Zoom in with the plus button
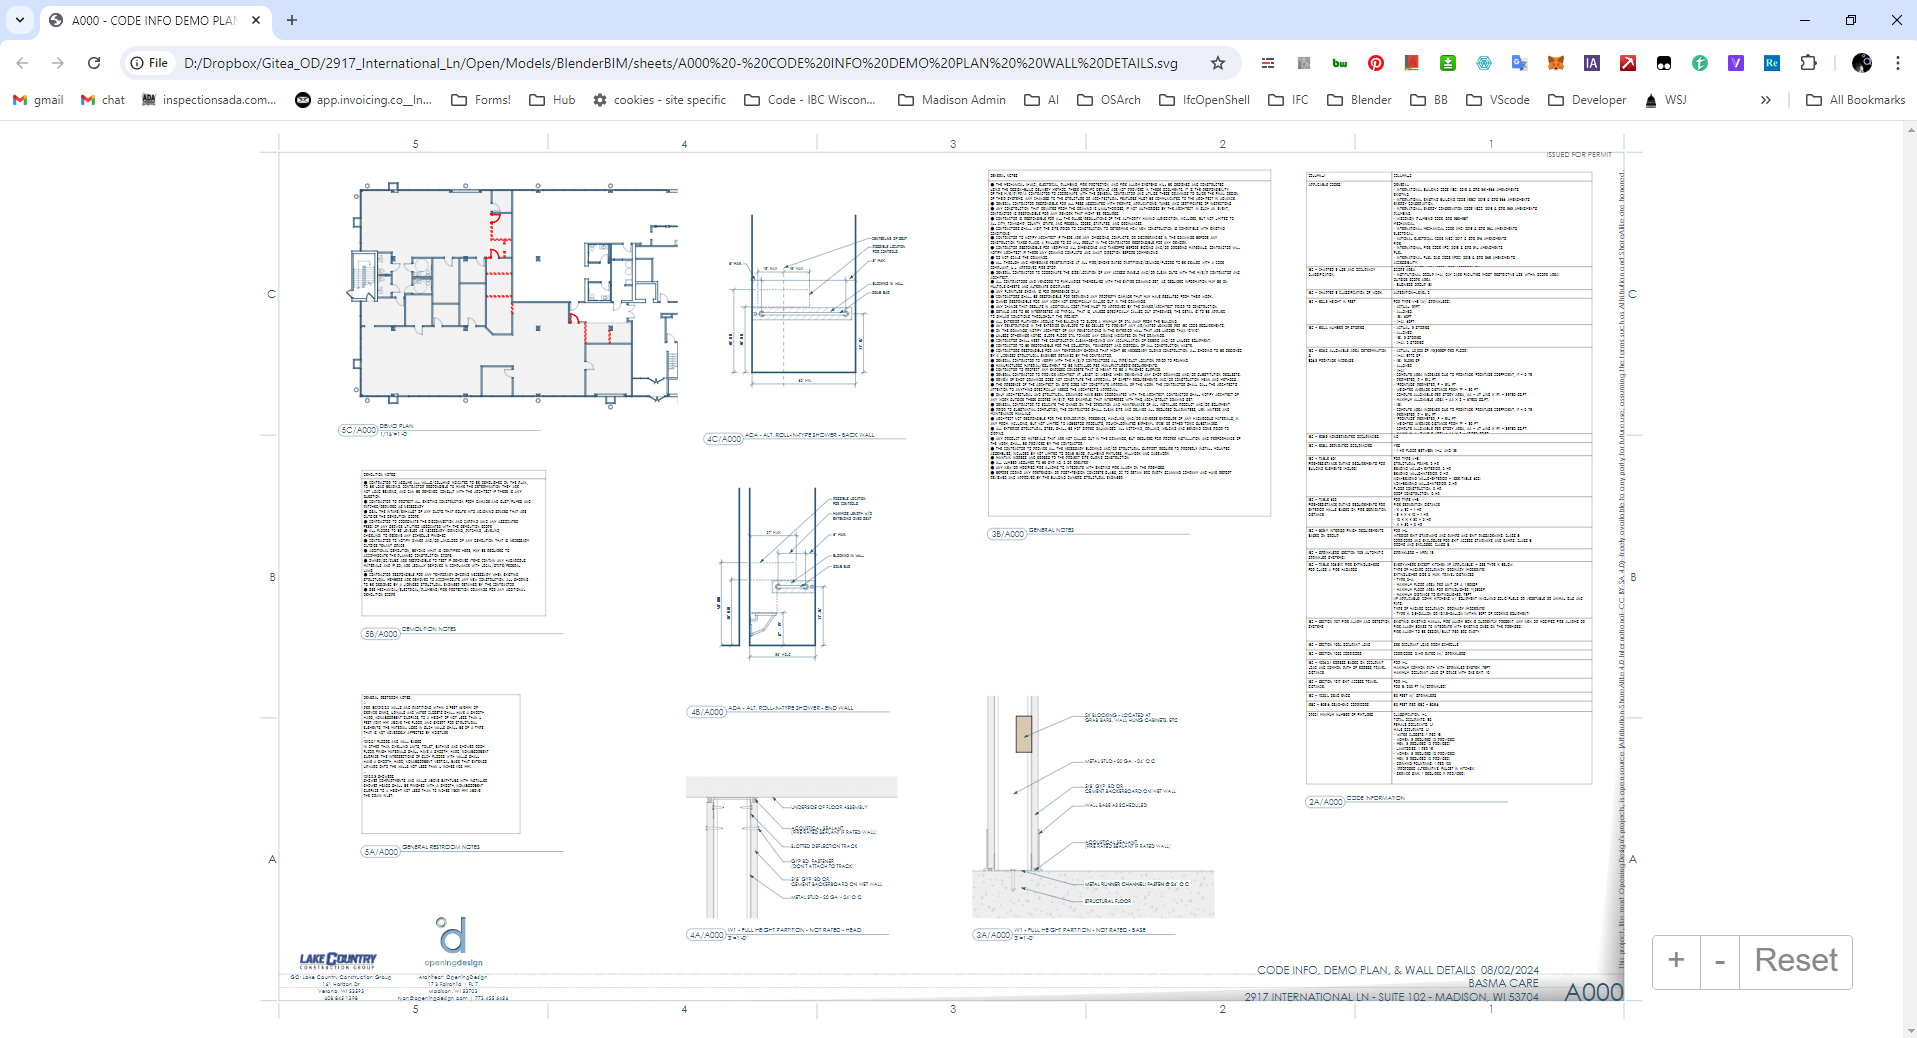 click(x=1676, y=961)
